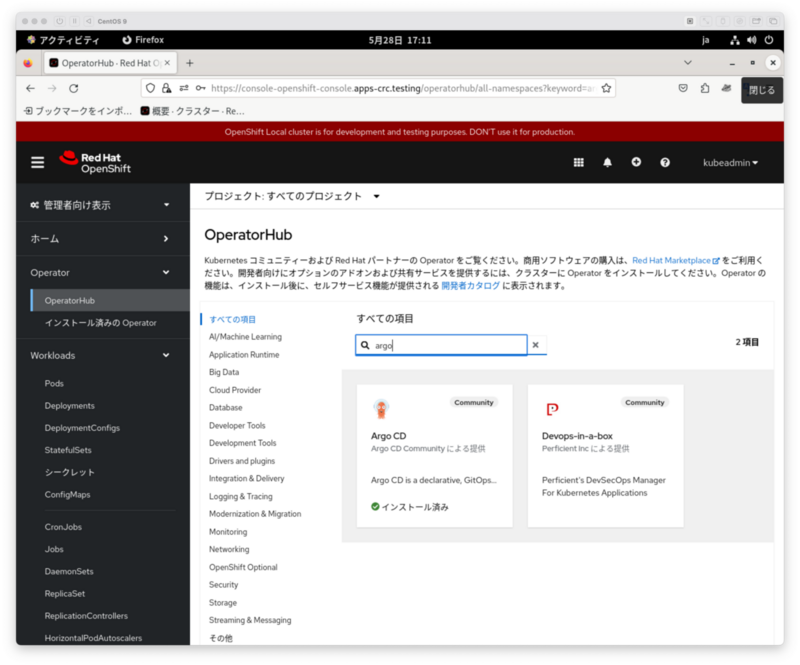Click the shield tracking protection icon
800x665 pixels.
point(150,88)
